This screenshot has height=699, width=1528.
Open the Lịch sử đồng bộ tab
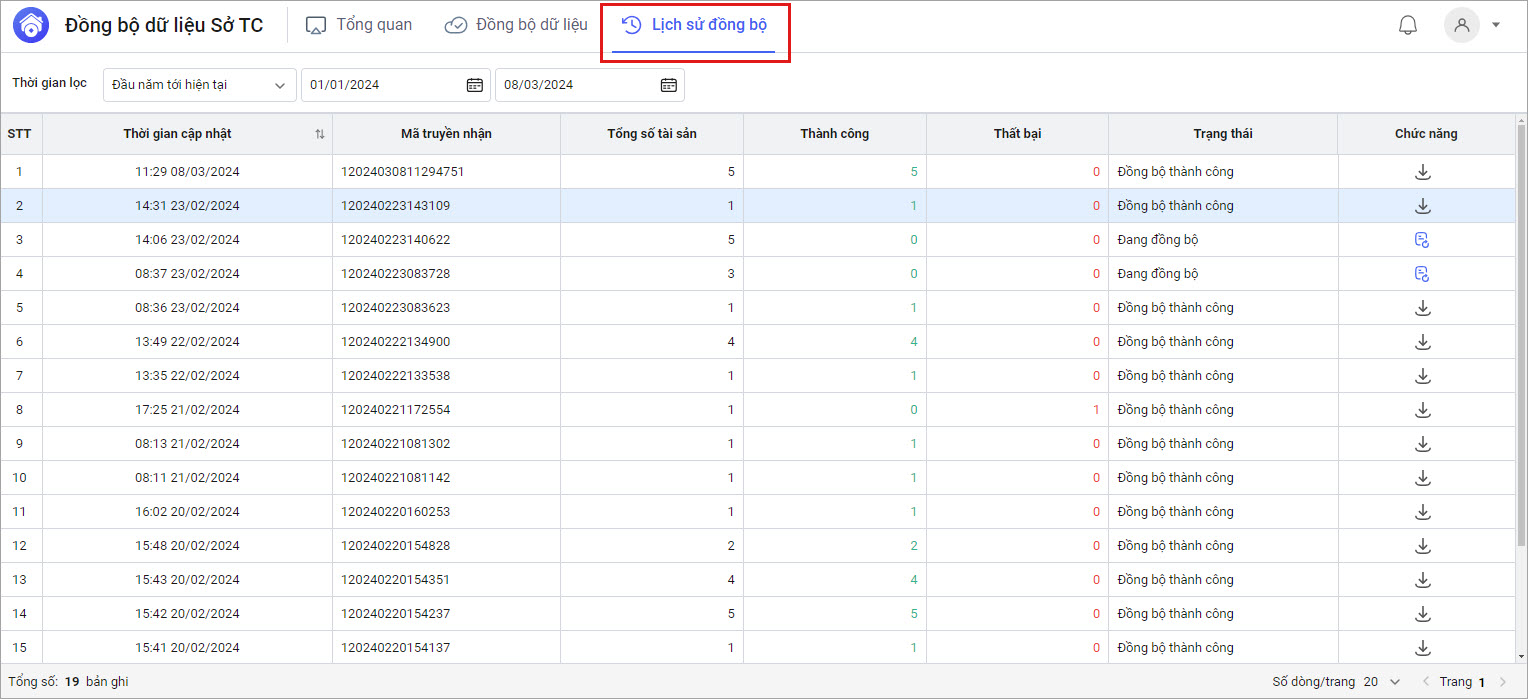pos(695,25)
